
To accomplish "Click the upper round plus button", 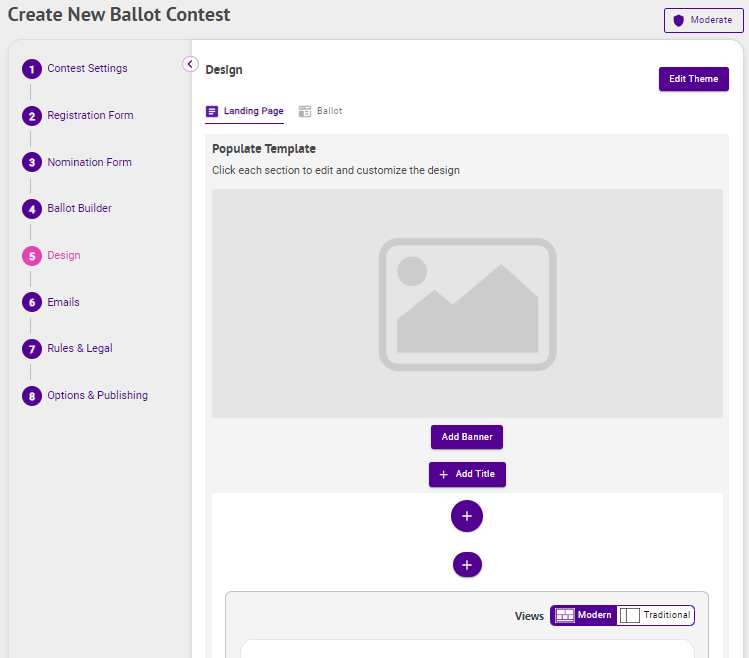I will (467, 516).
